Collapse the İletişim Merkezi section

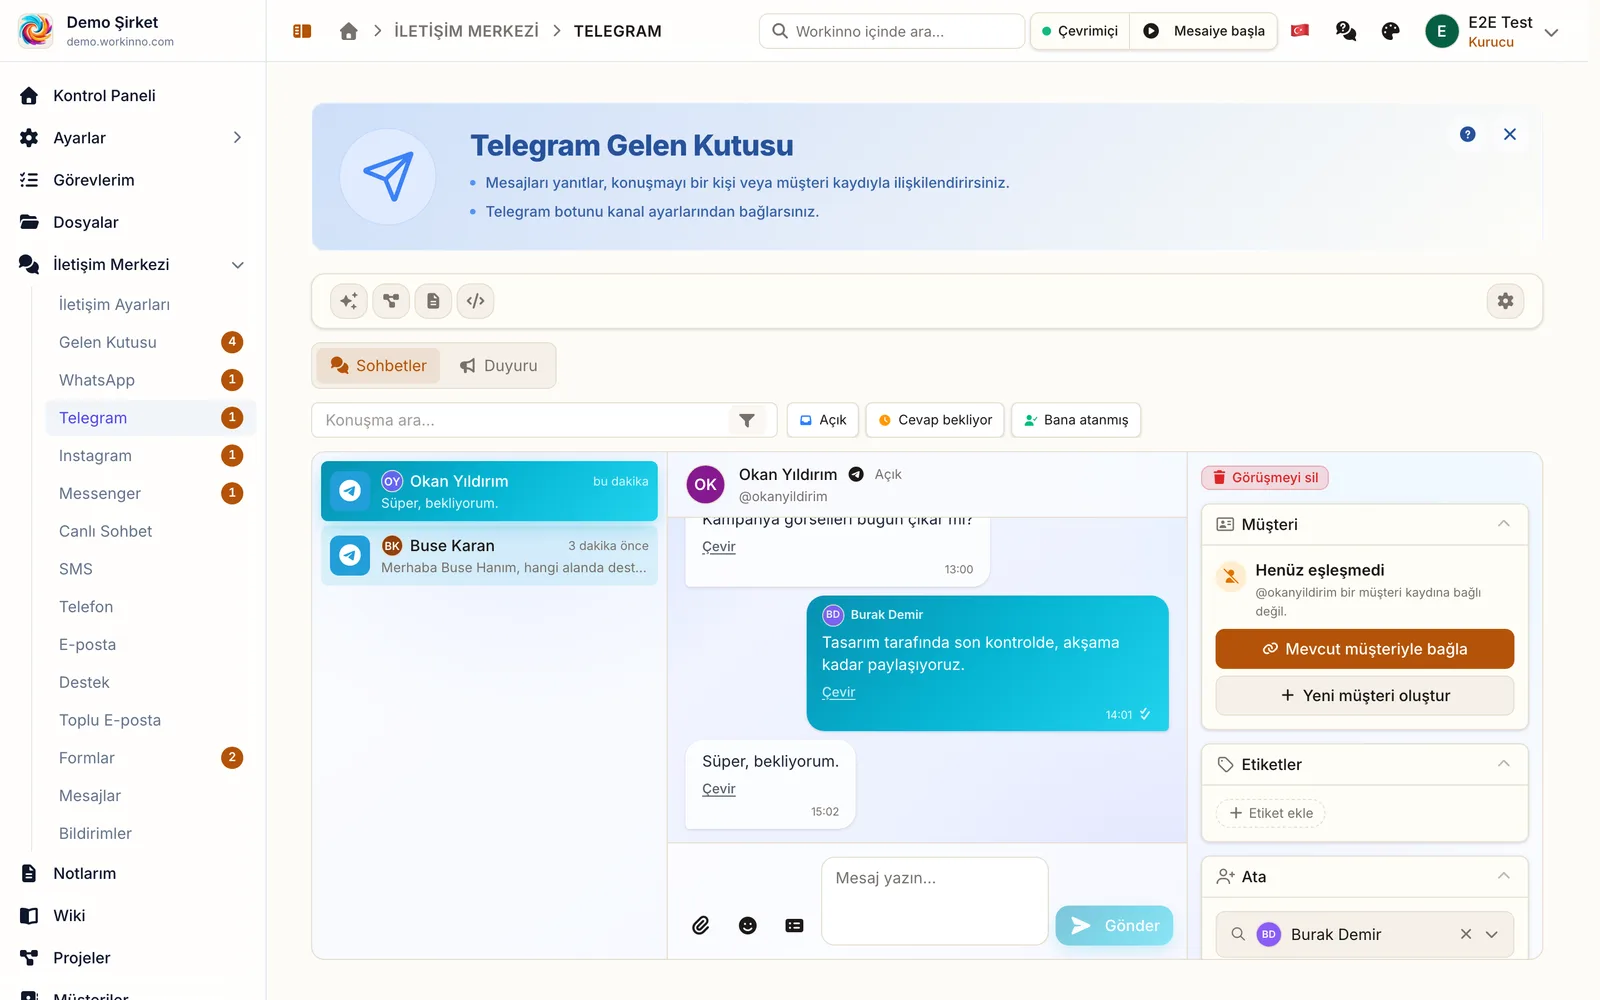(x=238, y=265)
